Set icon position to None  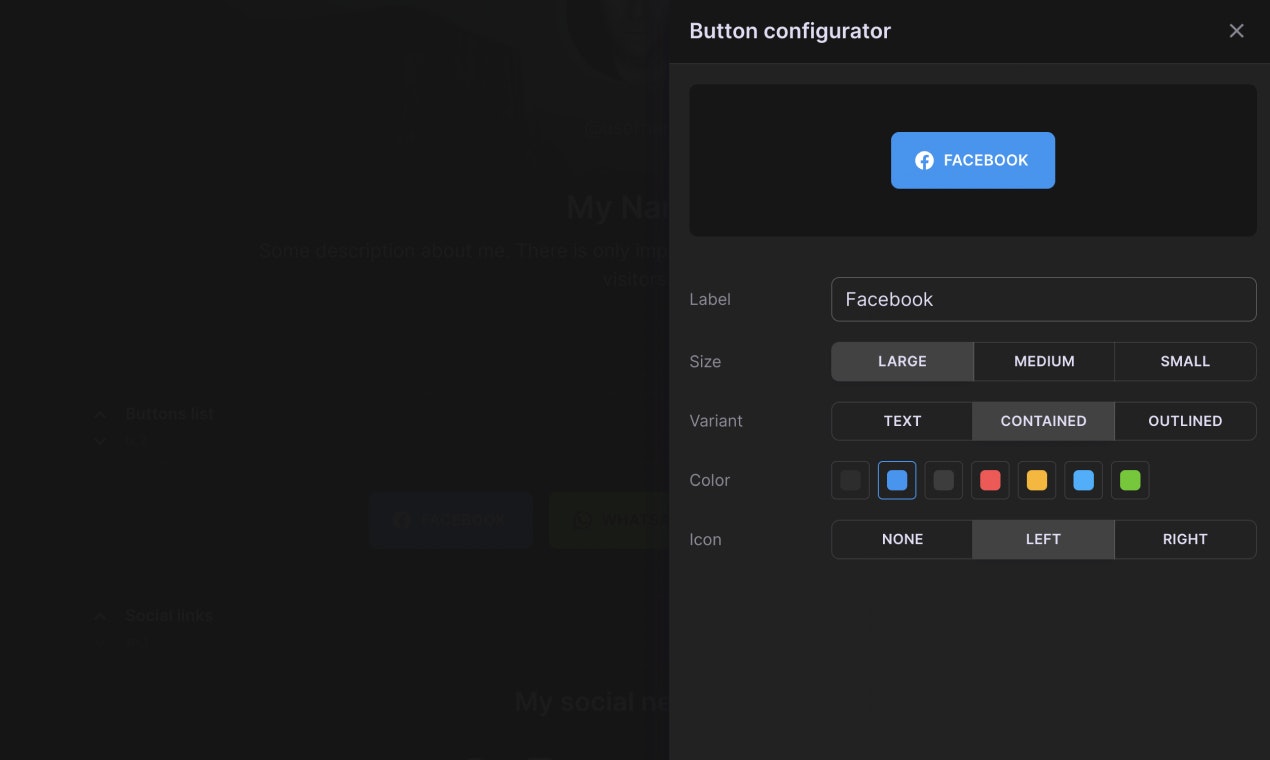click(x=902, y=539)
